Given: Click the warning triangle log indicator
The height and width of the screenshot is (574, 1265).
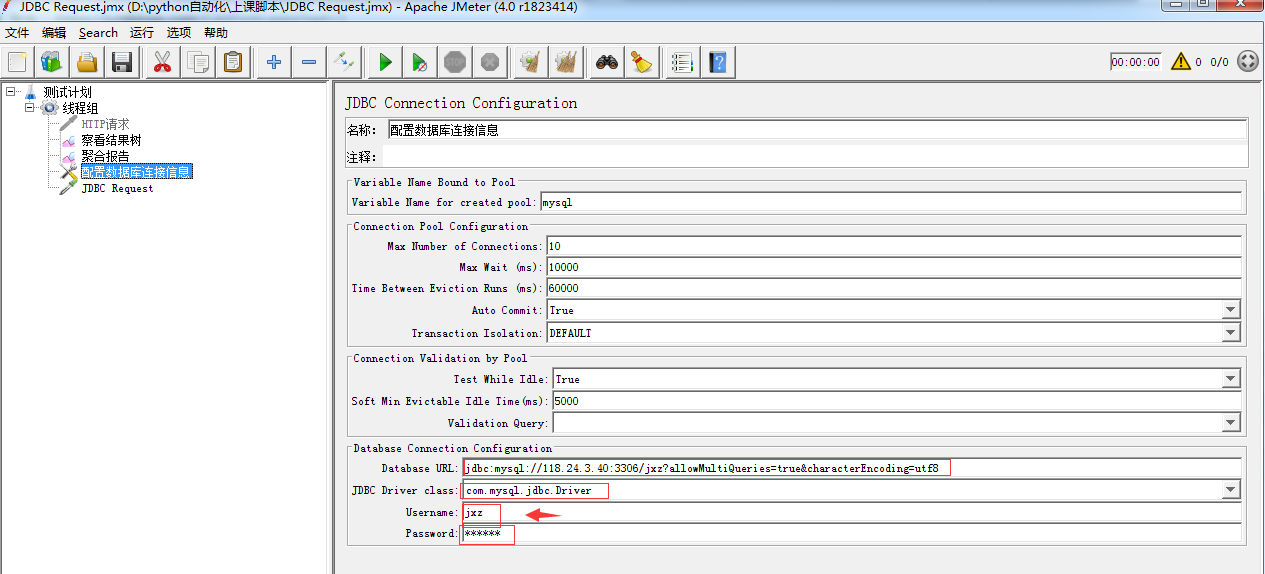Looking at the screenshot, I should pos(1180,62).
